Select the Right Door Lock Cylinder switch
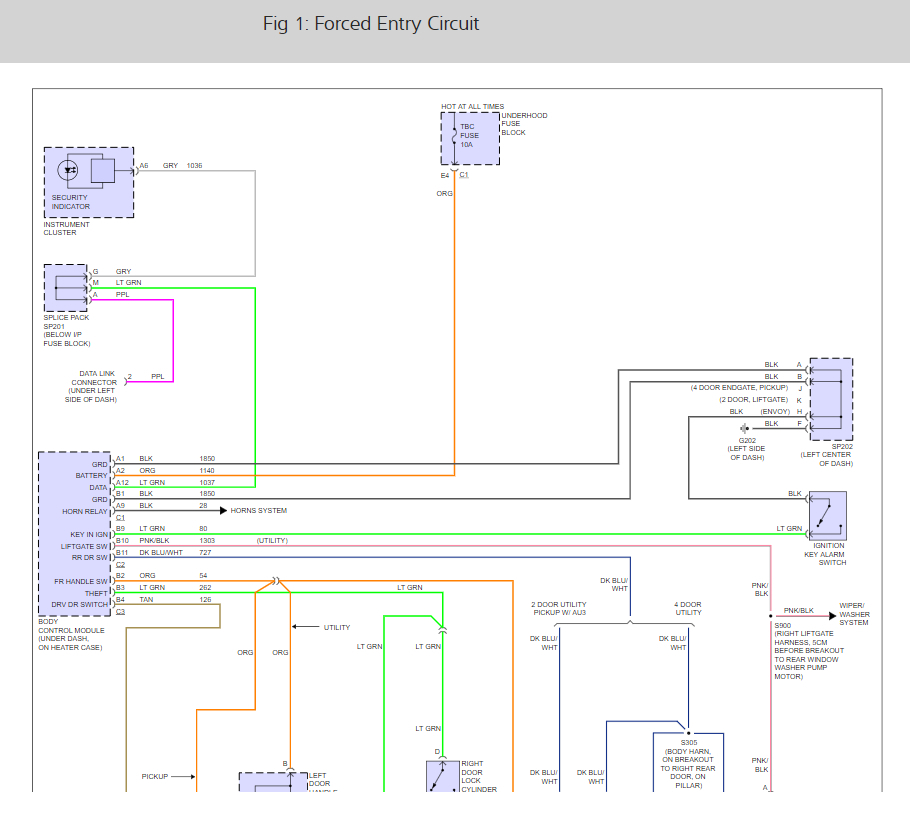Viewport: 910px width, 817px height. [x=443, y=776]
